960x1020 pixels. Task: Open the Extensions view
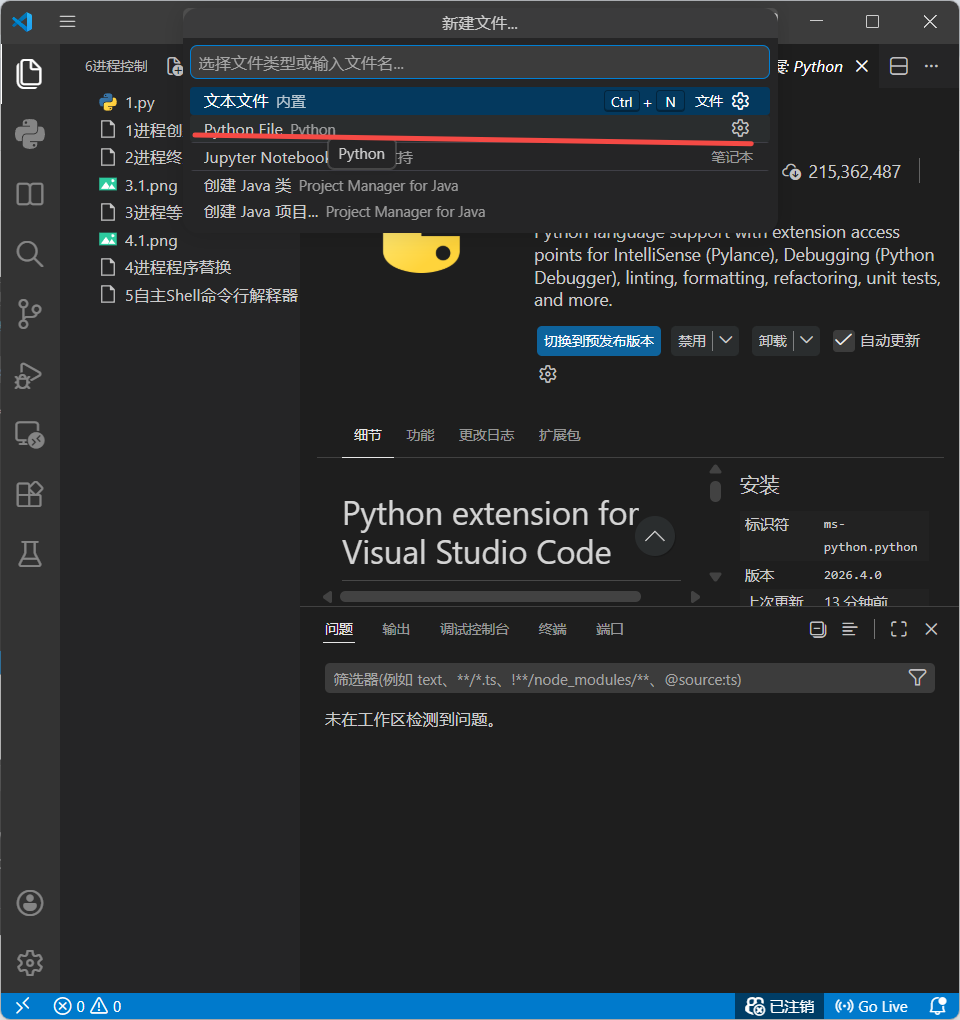29,494
